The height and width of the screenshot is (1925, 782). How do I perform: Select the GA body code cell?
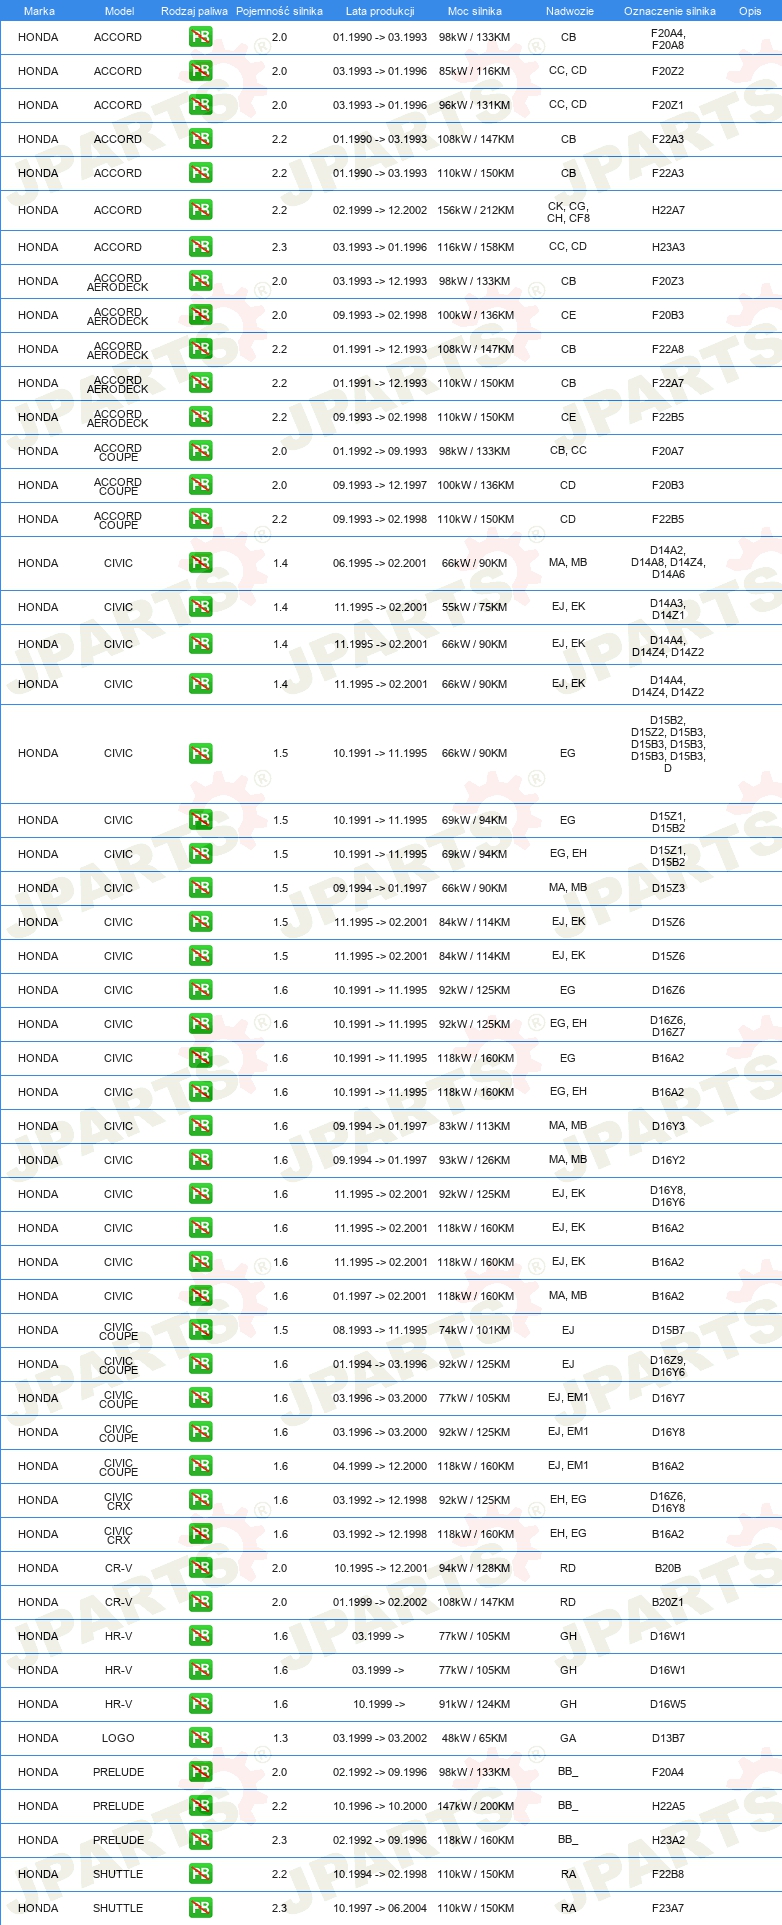click(x=568, y=1738)
